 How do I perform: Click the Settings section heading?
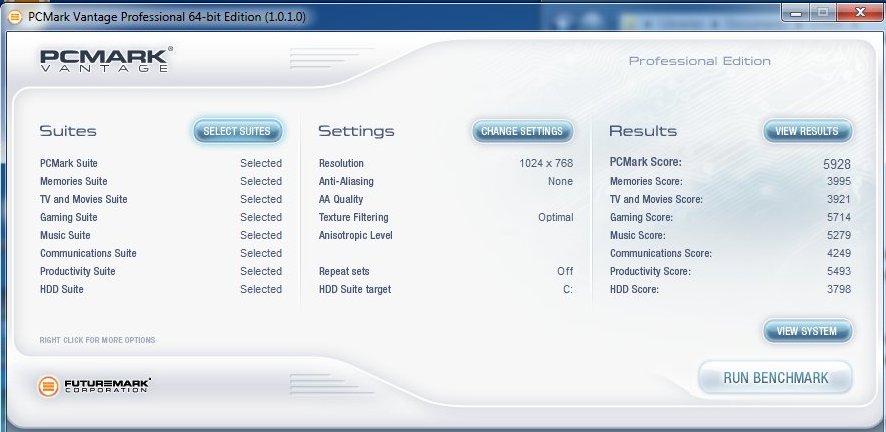click(x=357, y=131)
